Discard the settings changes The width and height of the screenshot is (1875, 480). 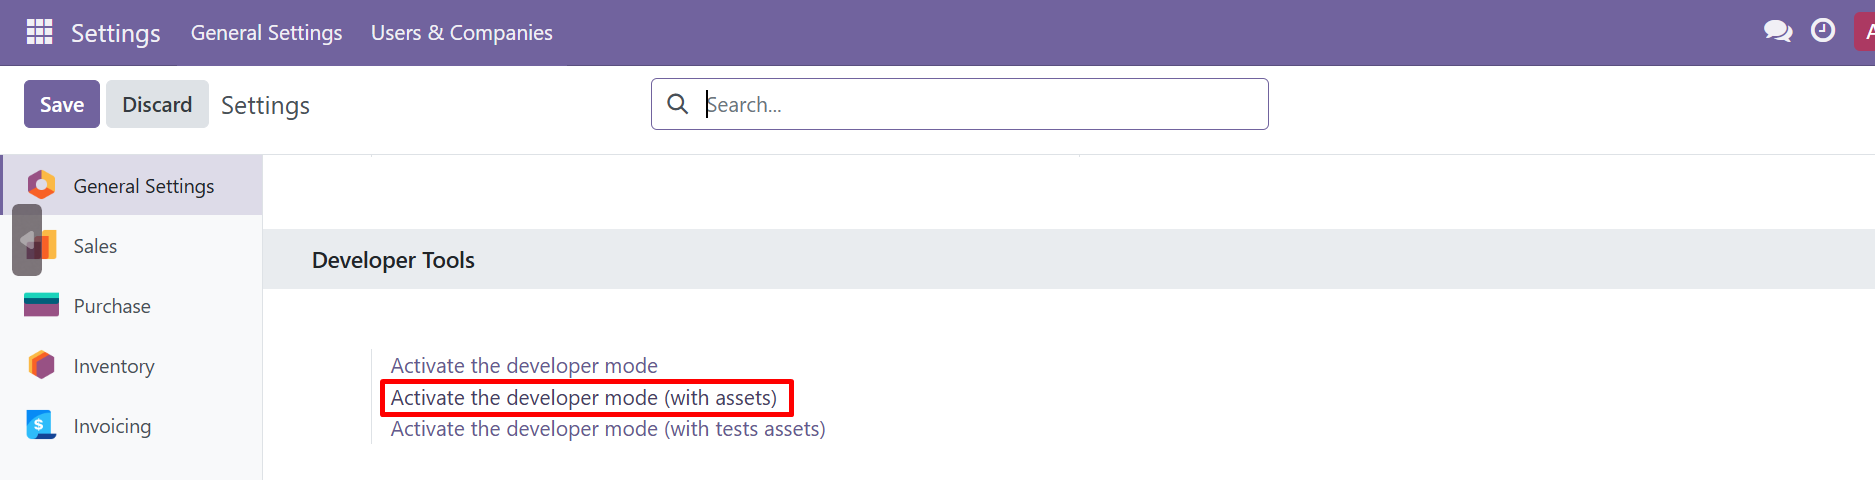[157, 104]
